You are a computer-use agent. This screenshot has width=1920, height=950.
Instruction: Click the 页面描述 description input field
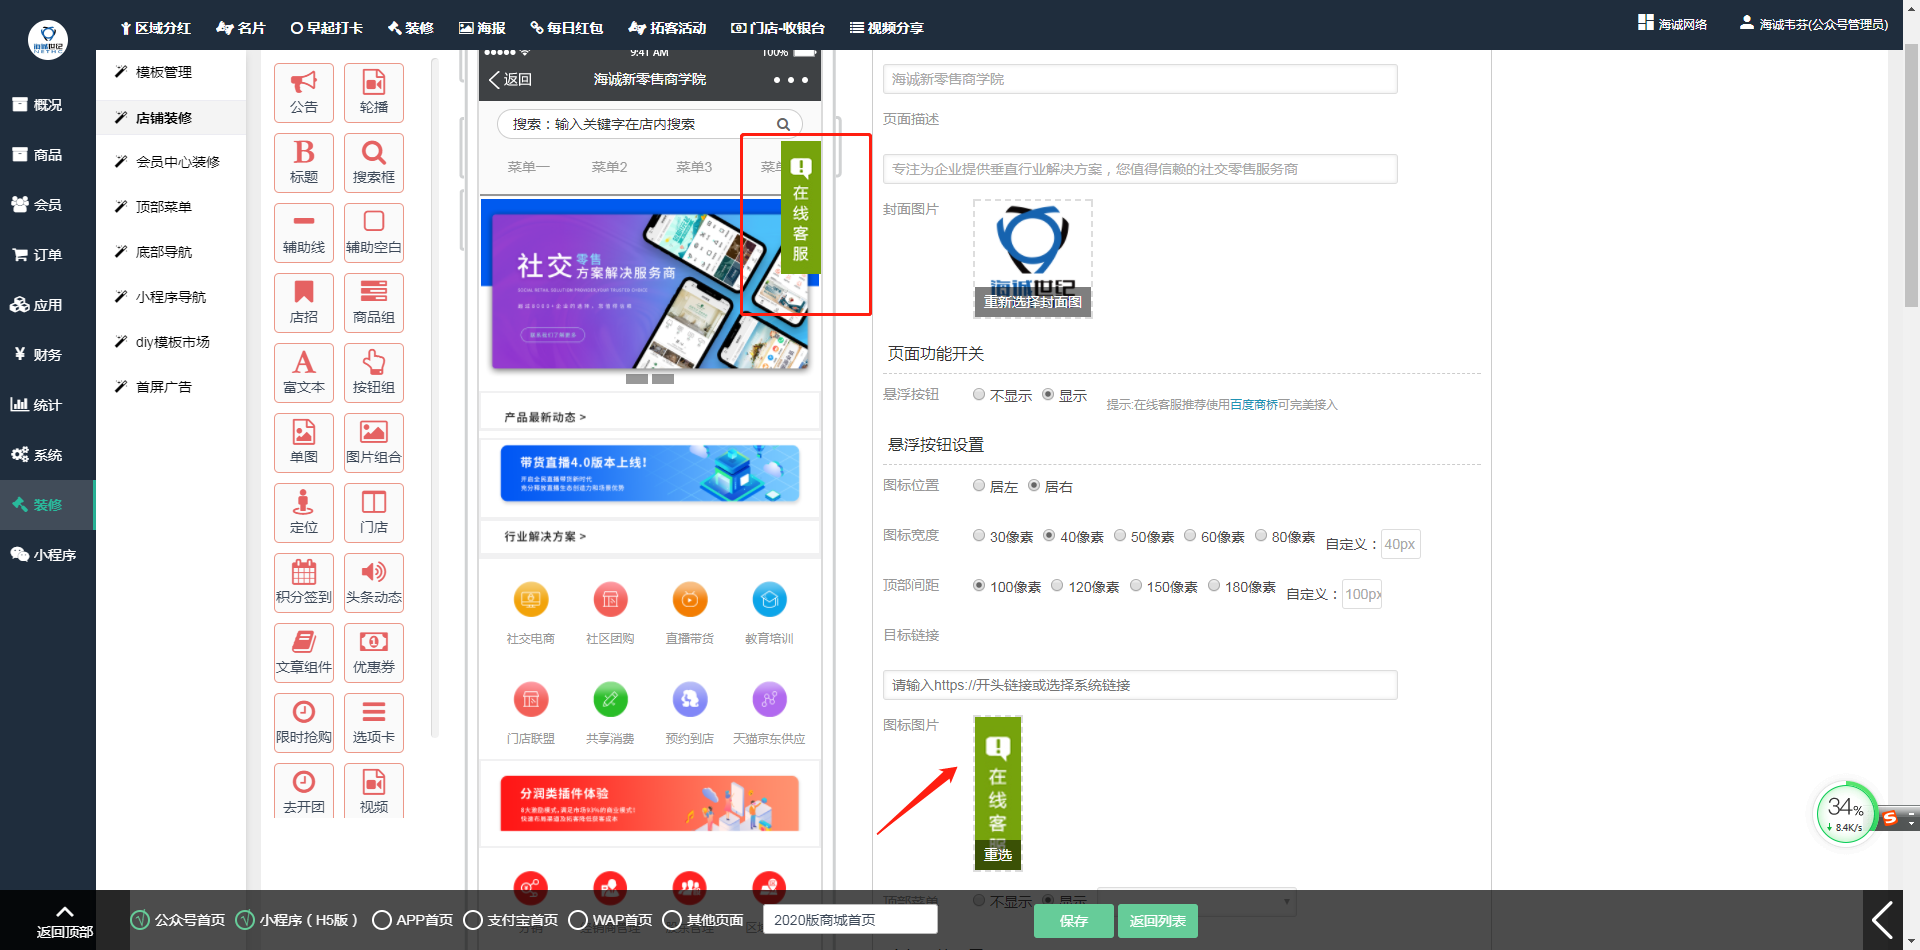coord(1140,169)
